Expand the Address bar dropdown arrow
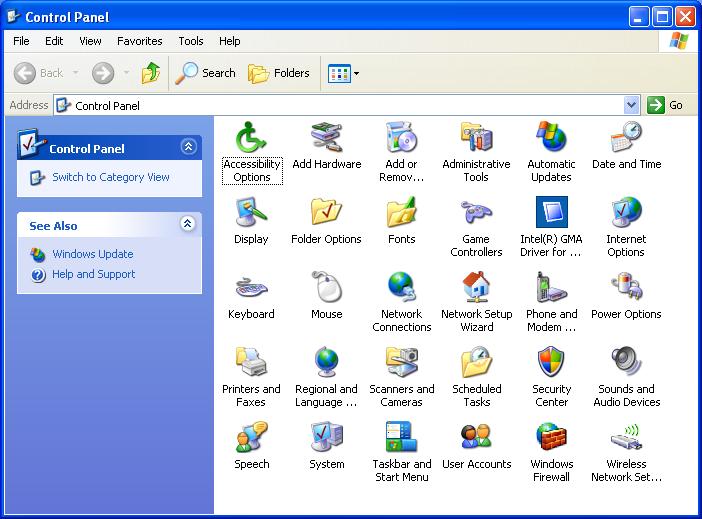This screenshot has height=519, width=702. tap(631, 105)
